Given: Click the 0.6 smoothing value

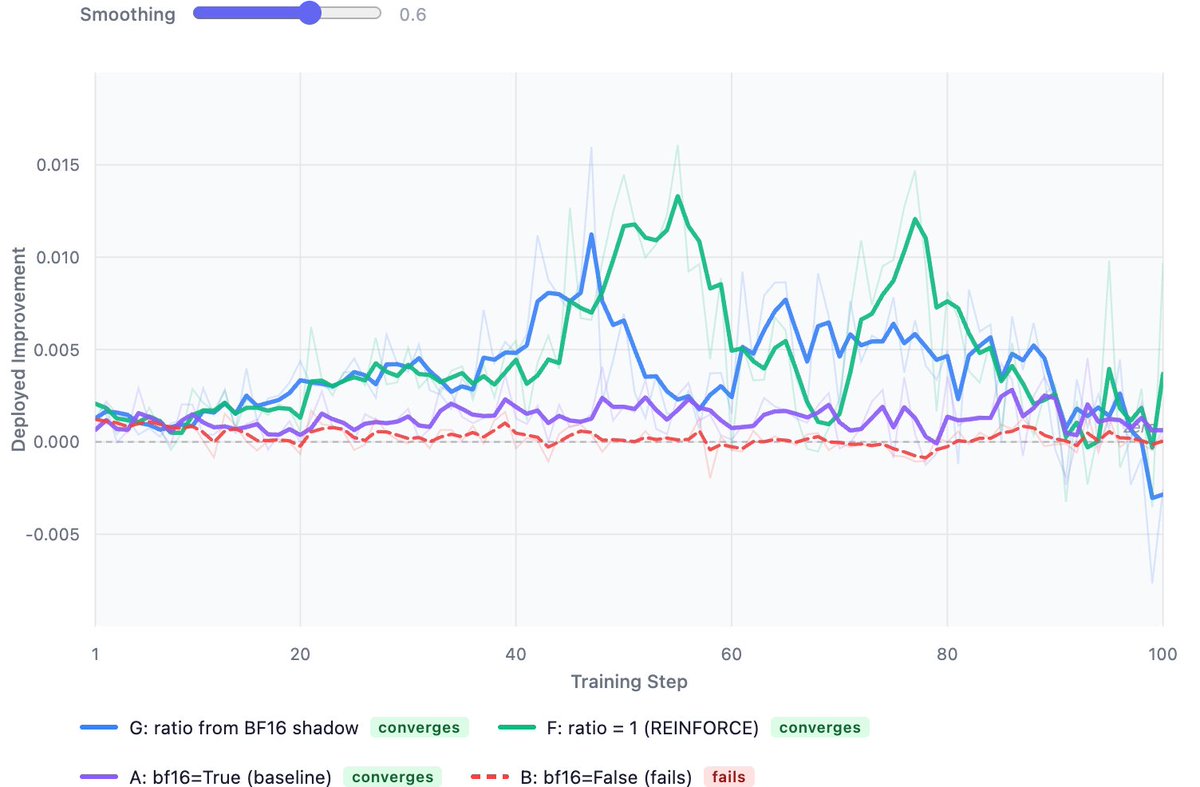Looking at the screenshot, I should (x=412, y=15).
